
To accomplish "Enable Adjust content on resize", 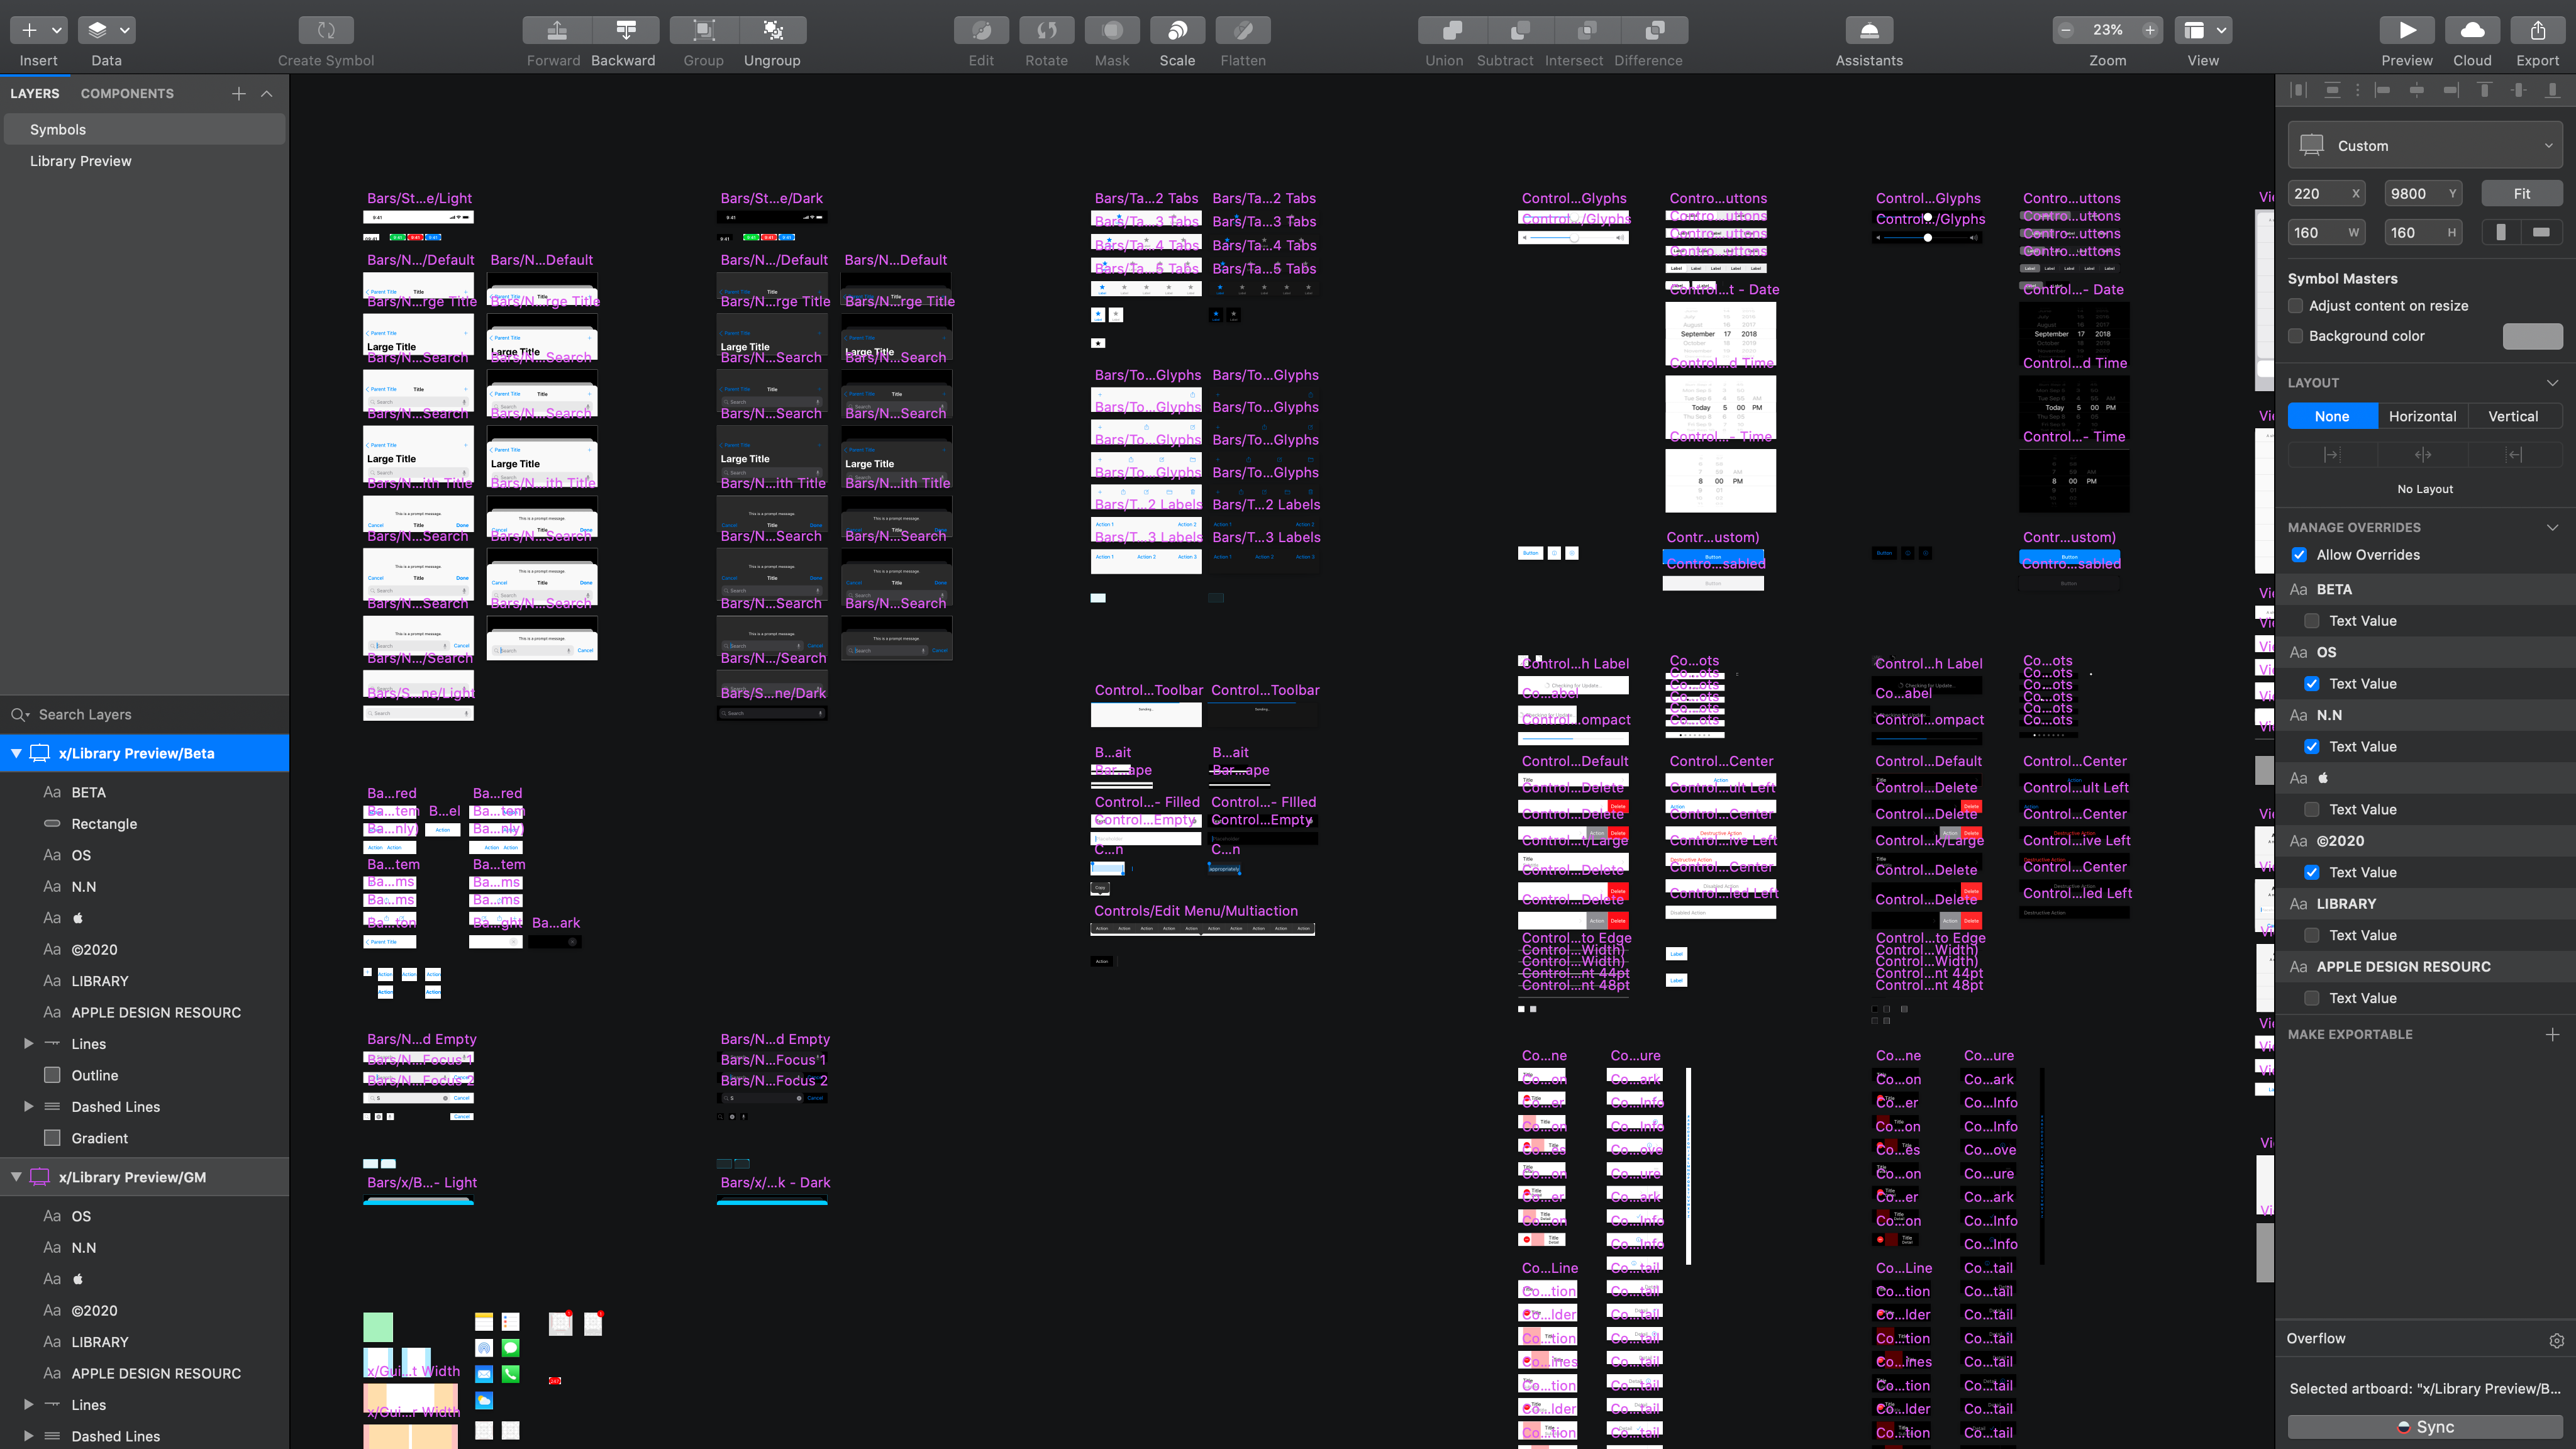I will 2296,306.
